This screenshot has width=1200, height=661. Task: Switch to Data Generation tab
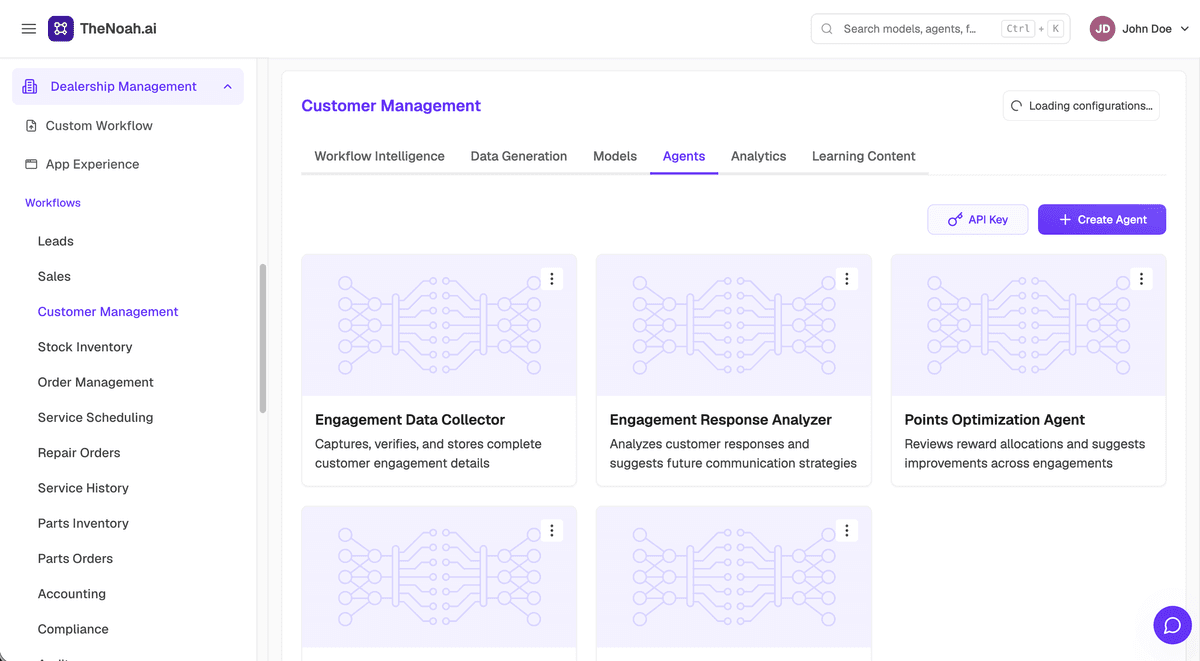tap(519, 156)
